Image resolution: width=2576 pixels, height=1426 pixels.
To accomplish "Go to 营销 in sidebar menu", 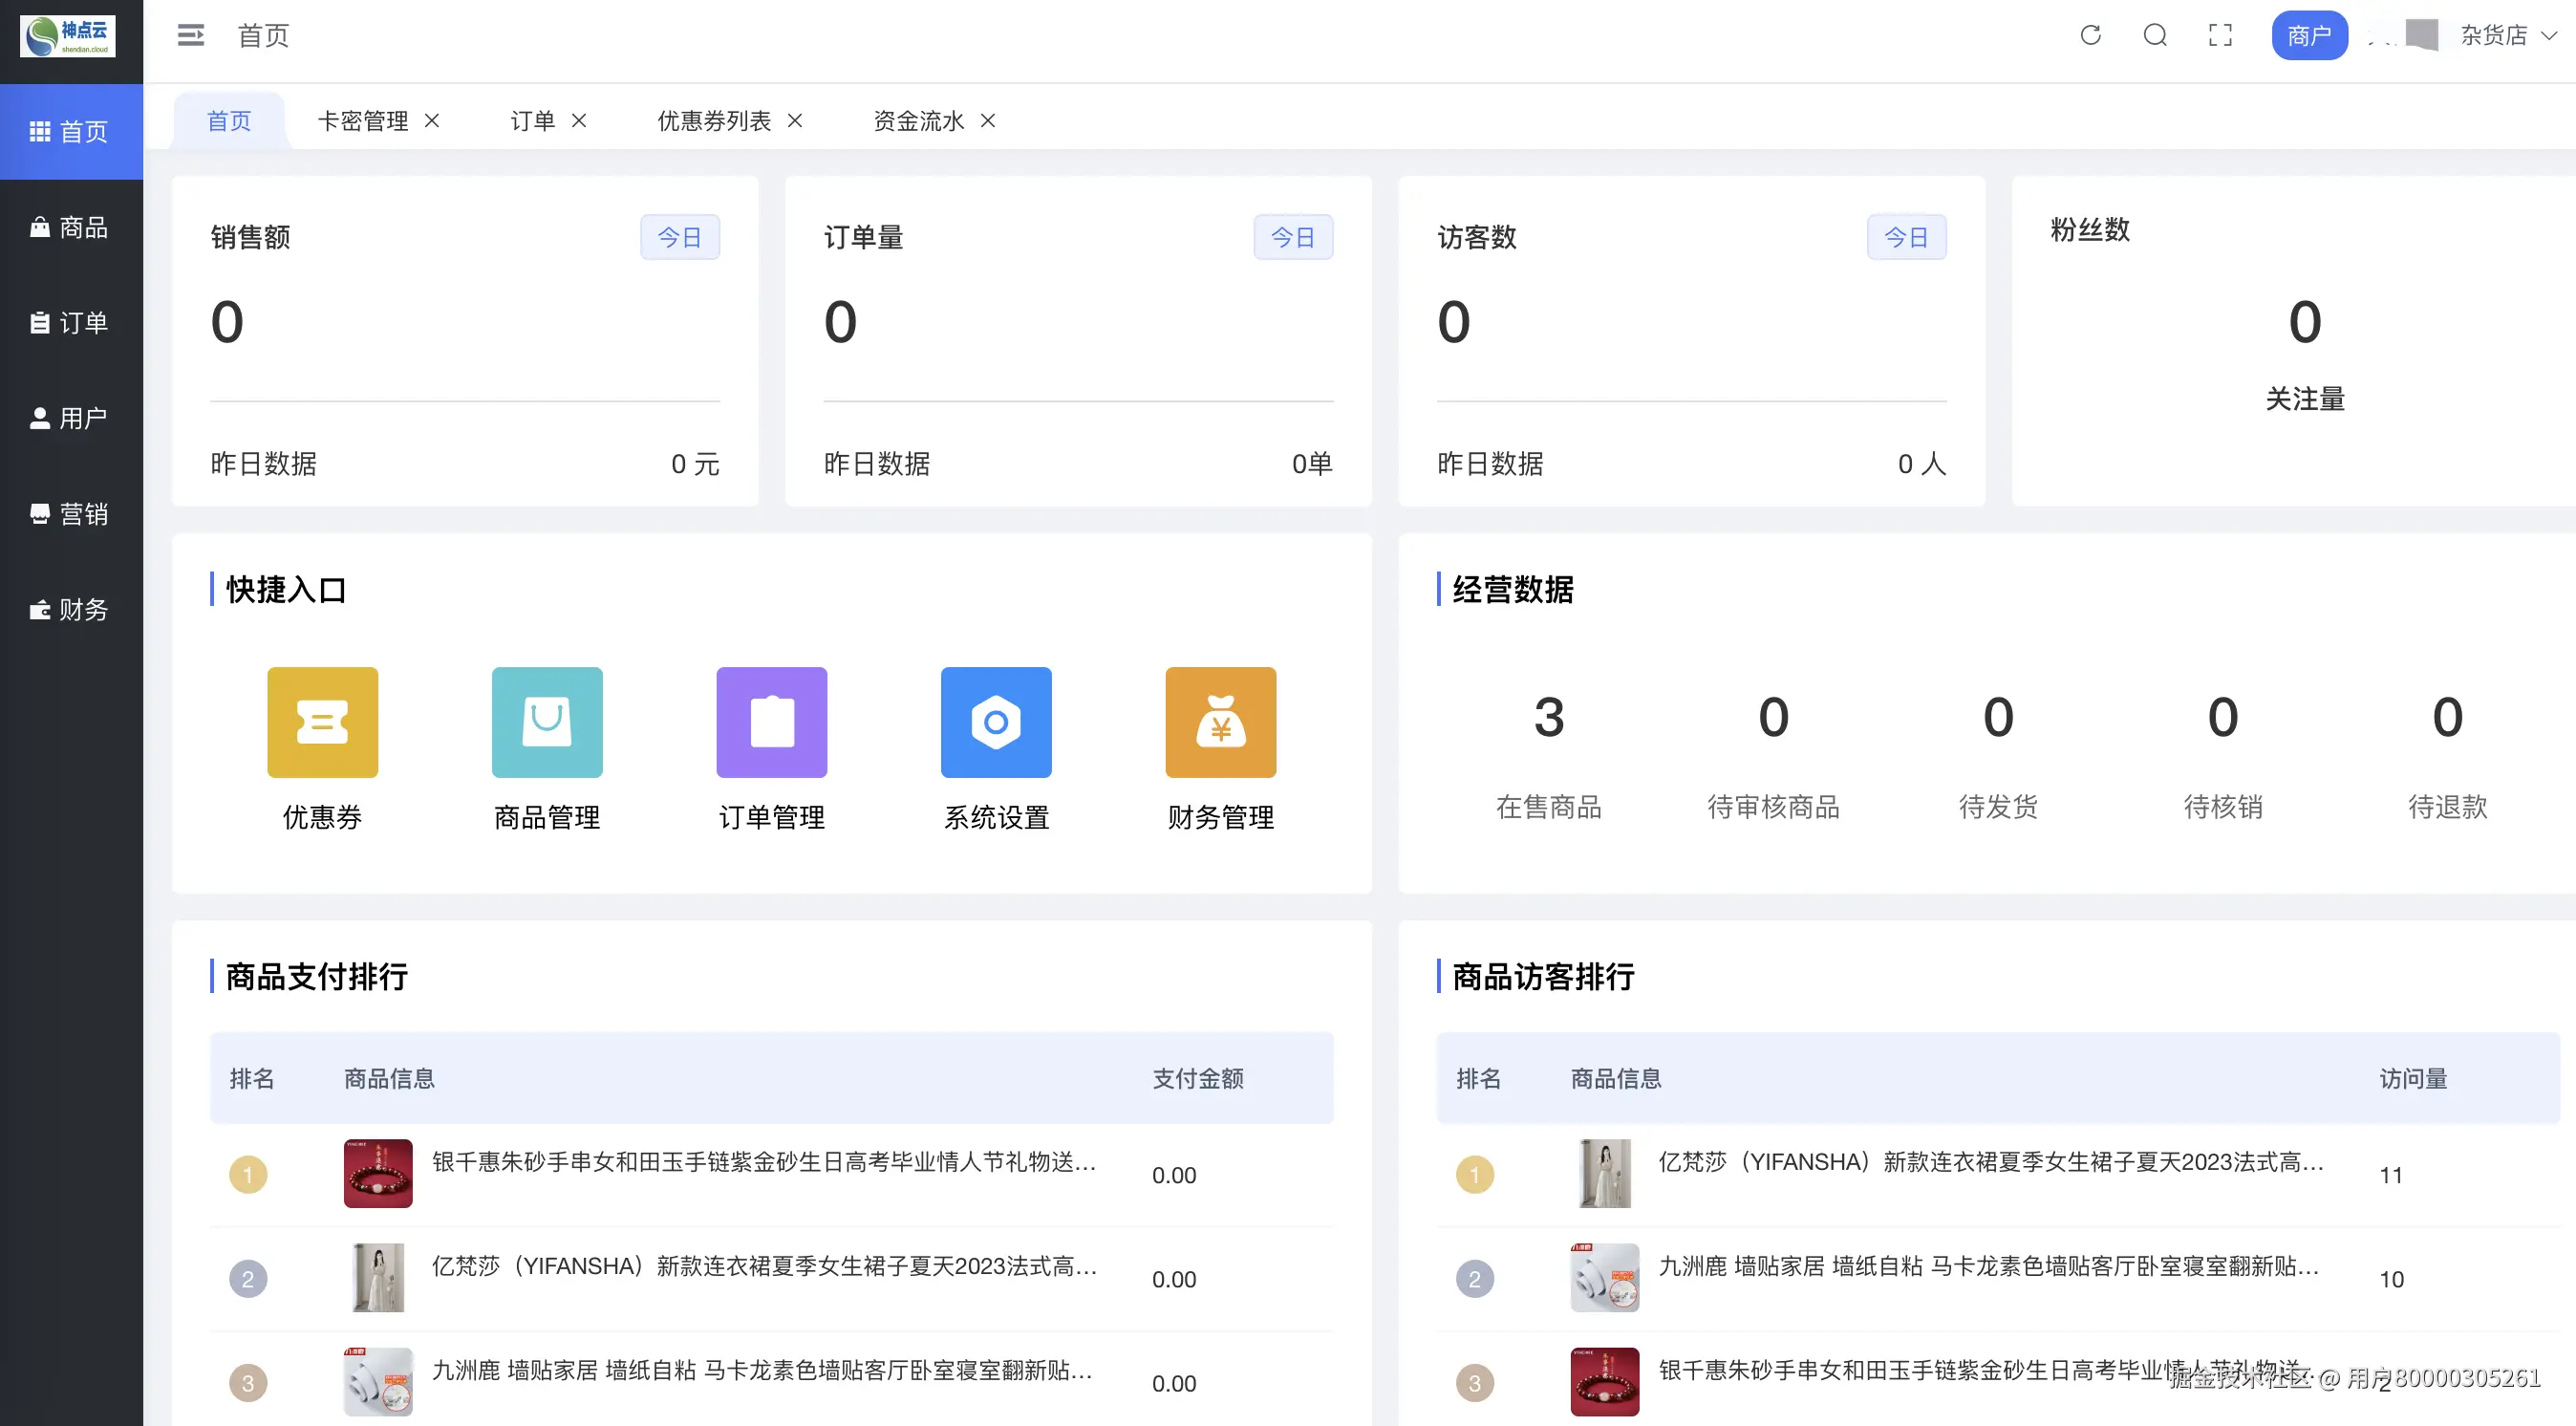I will (70, 514).
